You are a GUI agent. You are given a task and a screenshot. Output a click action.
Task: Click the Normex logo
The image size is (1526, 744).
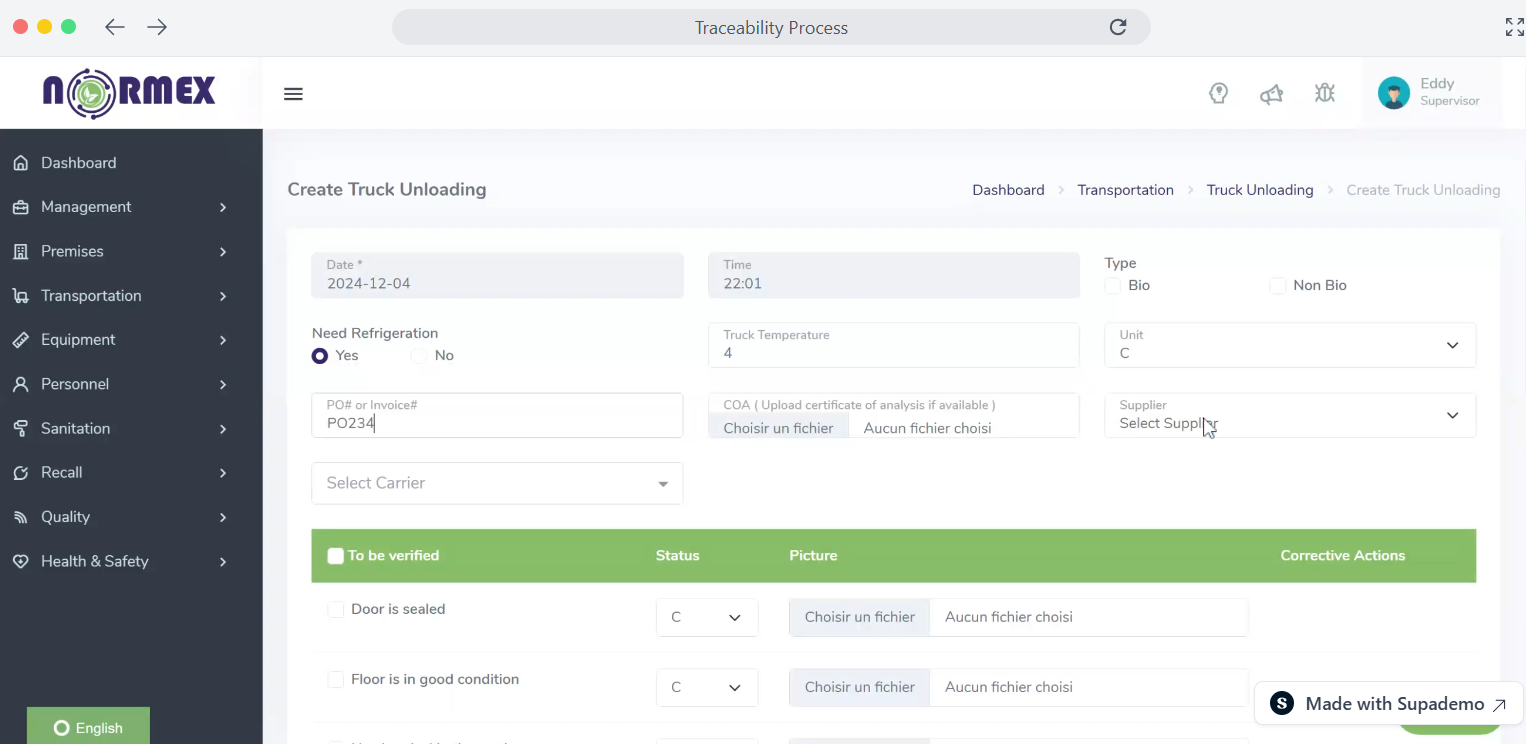(x=129, y=93)
